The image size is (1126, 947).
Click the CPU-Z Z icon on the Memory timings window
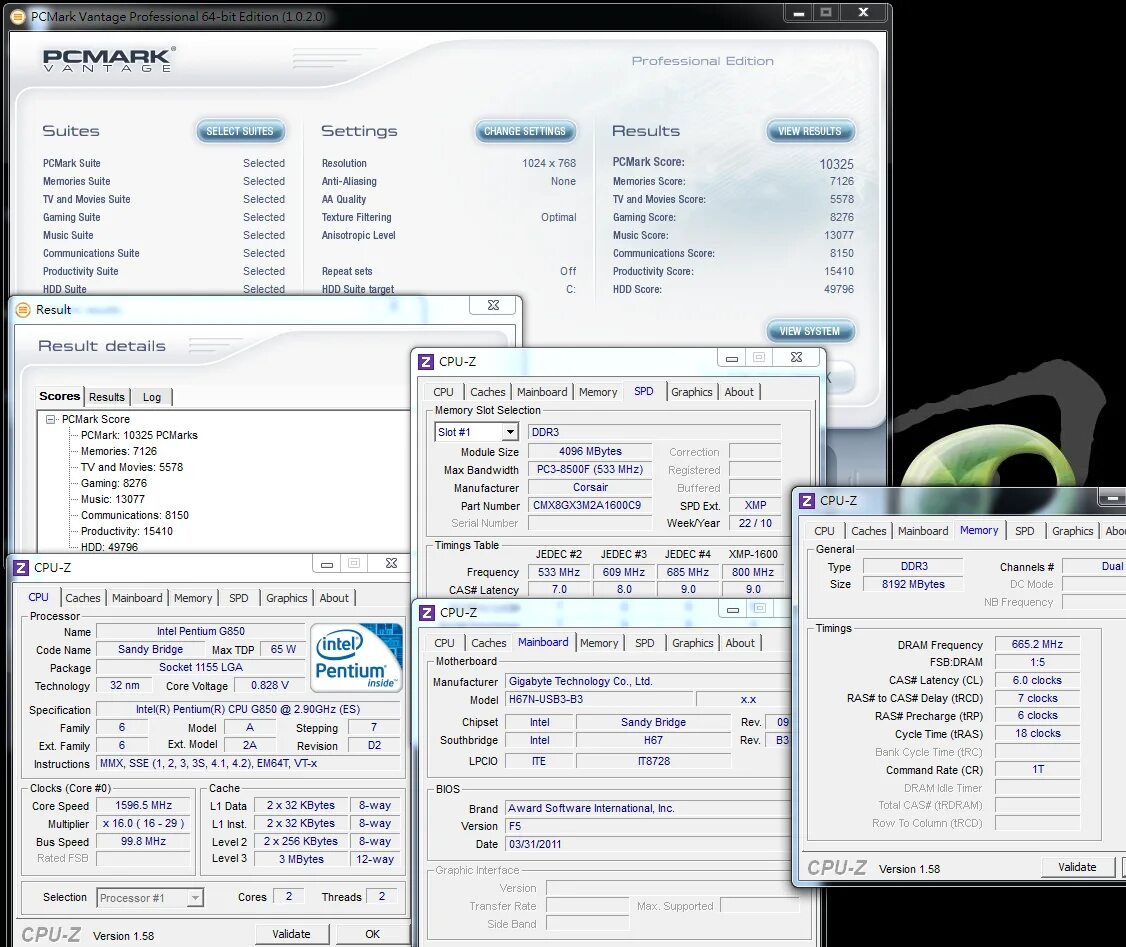pos(806,500)
